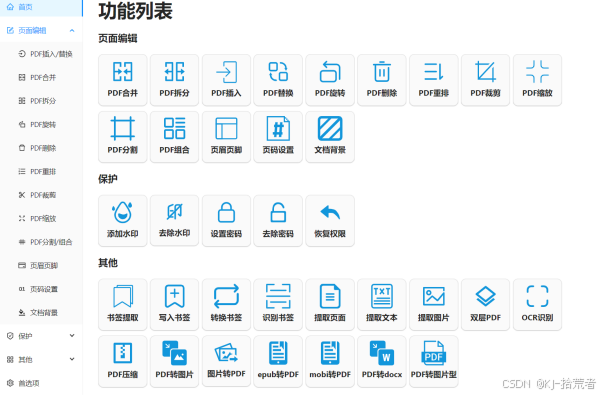Open the 页码设置 card

(278, 137)
